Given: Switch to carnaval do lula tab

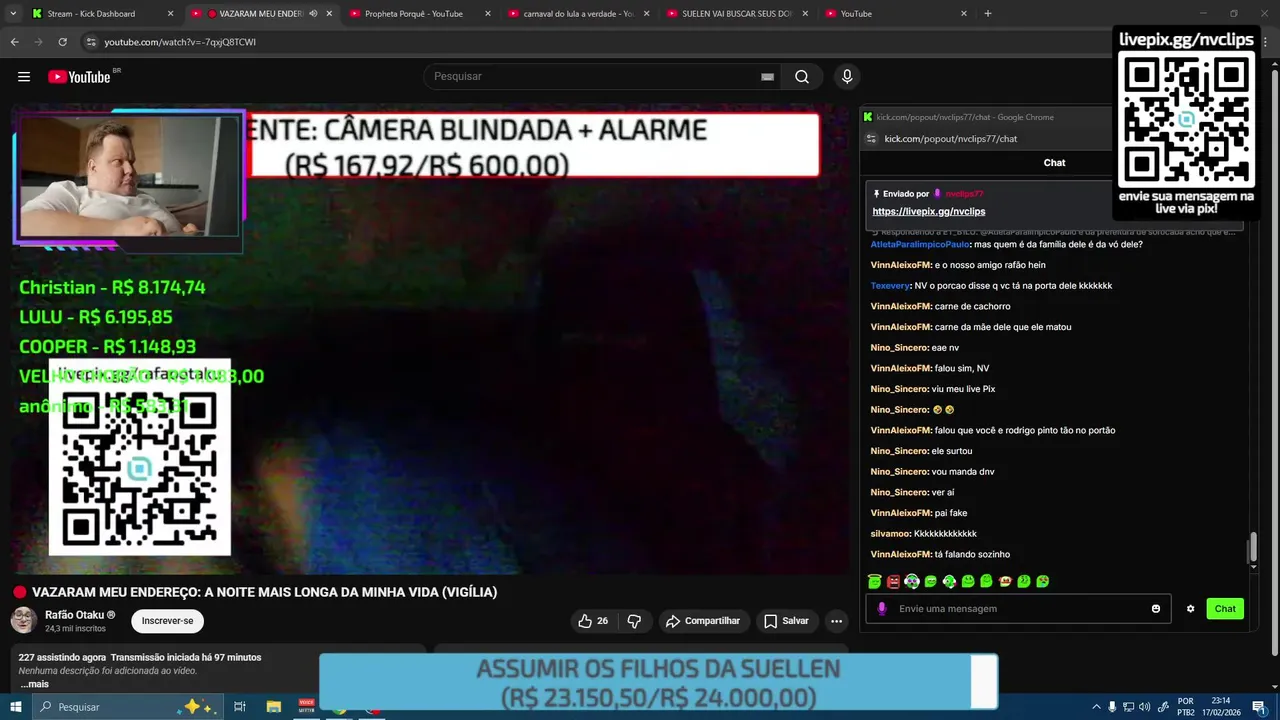Looking at the screenshot, I should pyautogui.click(x=578, y=14).
